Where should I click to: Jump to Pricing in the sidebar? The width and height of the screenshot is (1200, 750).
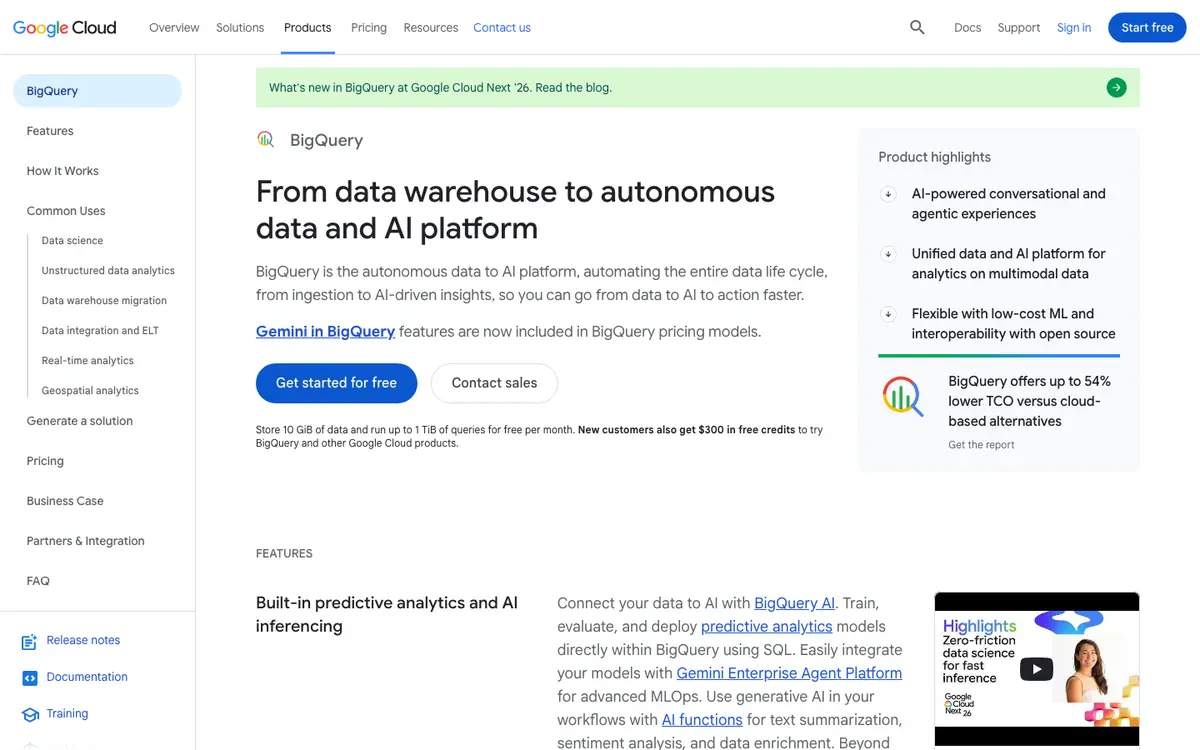click(x=45, y=461)
